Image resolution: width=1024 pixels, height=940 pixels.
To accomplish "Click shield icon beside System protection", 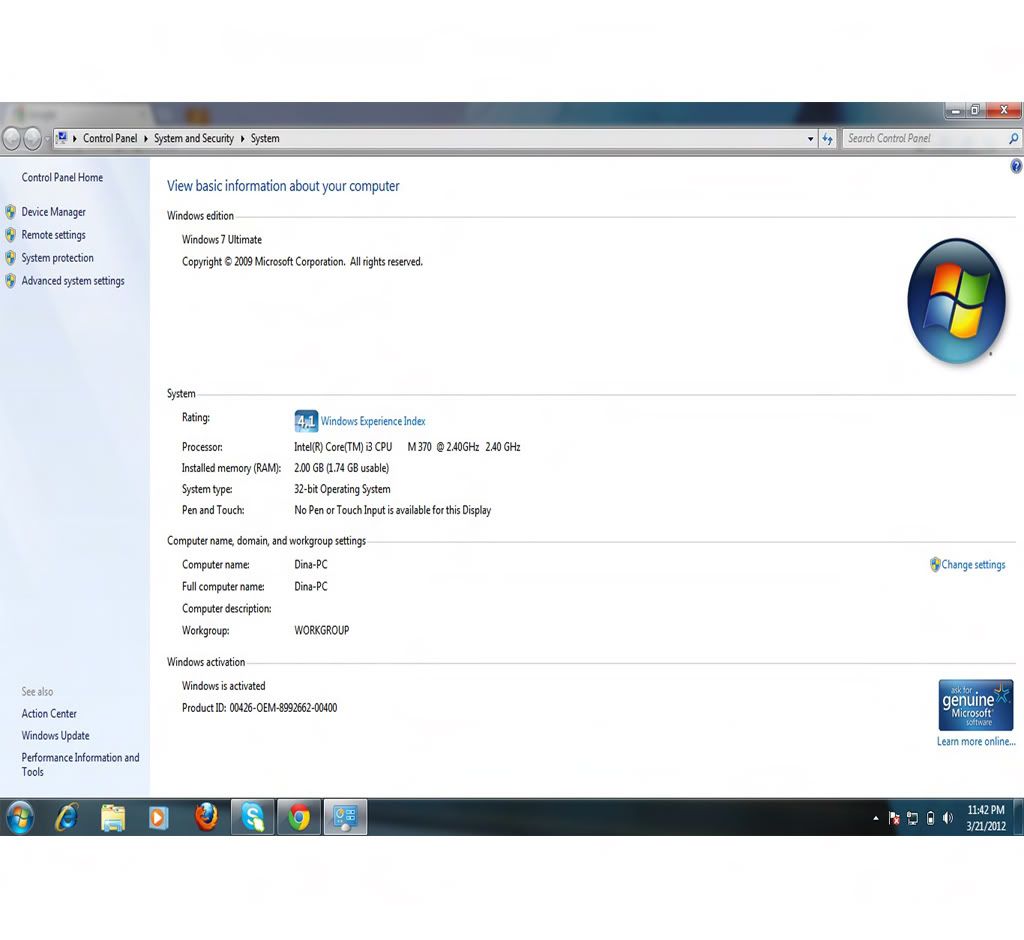I will point(10,257).
